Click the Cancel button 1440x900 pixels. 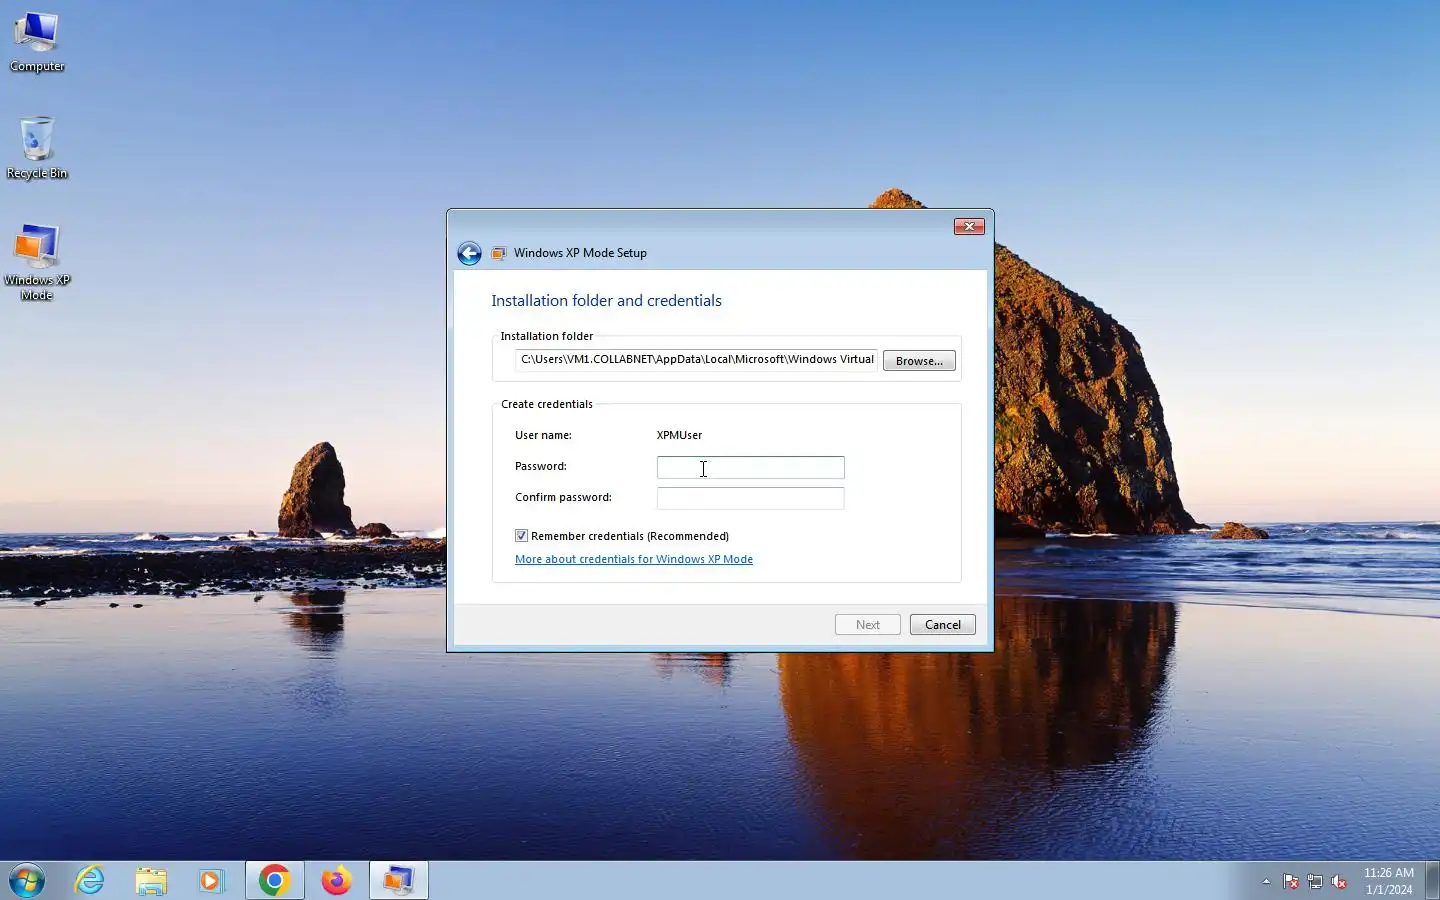click(x=943, y=625)
